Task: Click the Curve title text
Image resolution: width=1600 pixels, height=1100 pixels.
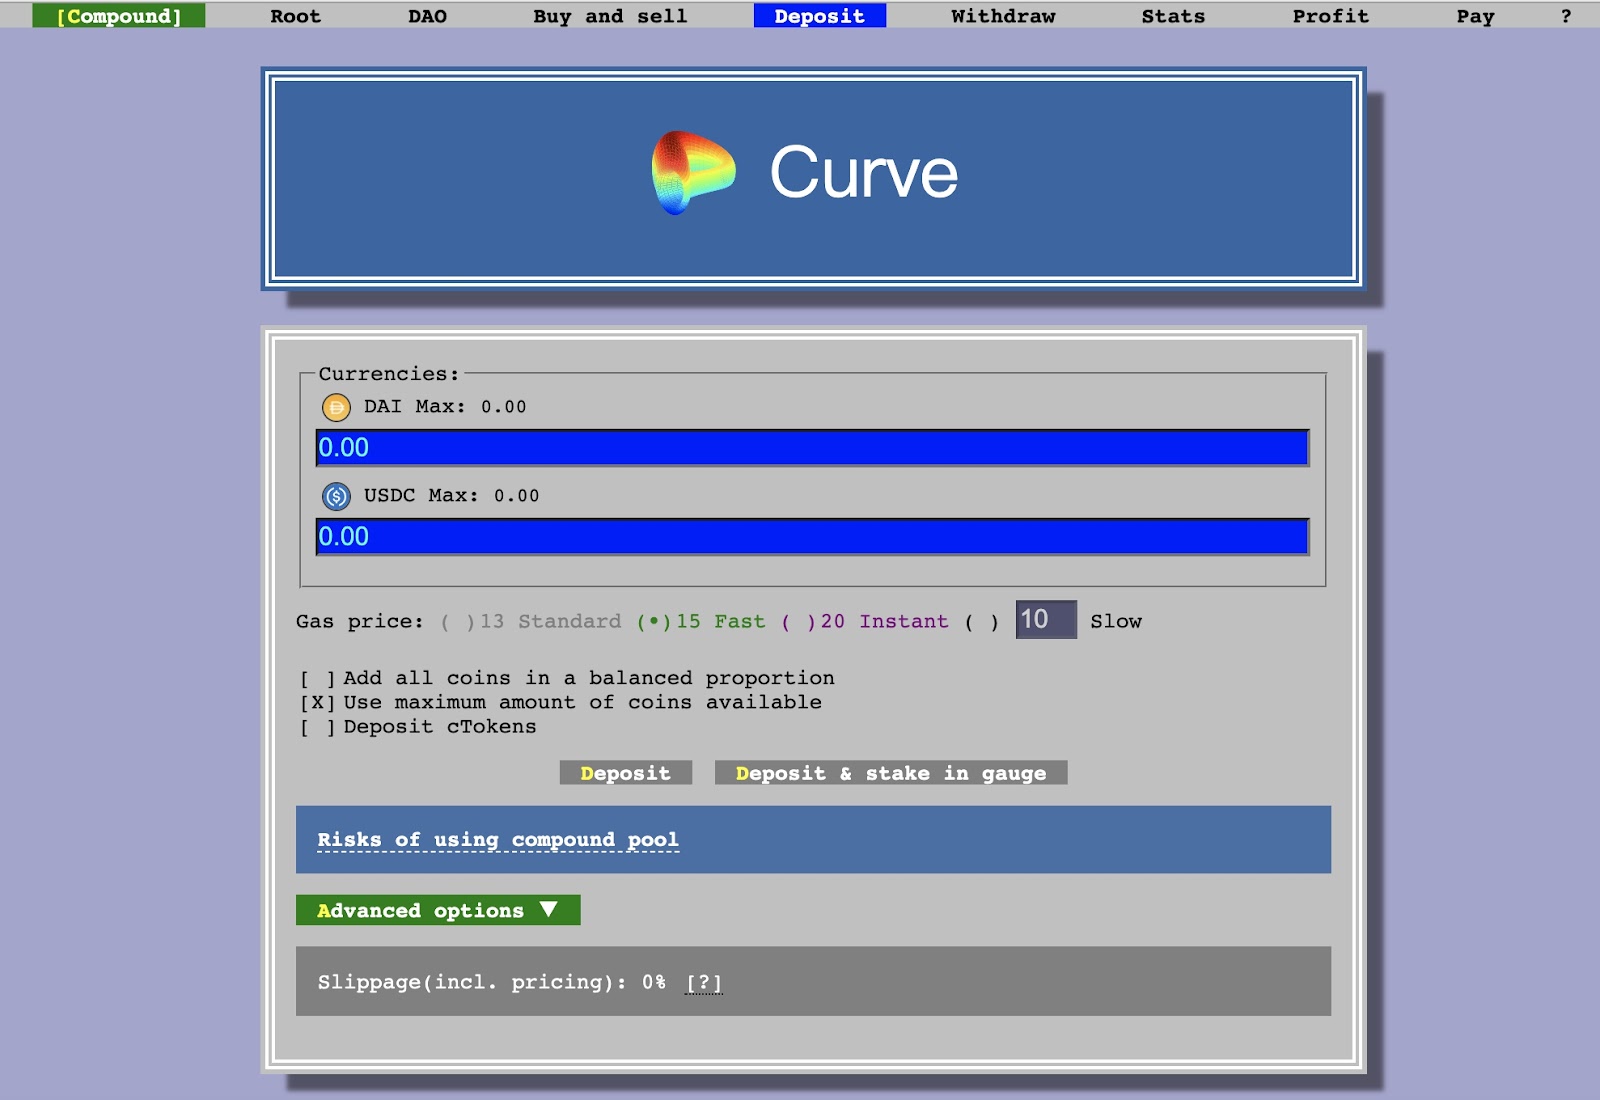Action: pyautogui.click(x=864, y=172)
